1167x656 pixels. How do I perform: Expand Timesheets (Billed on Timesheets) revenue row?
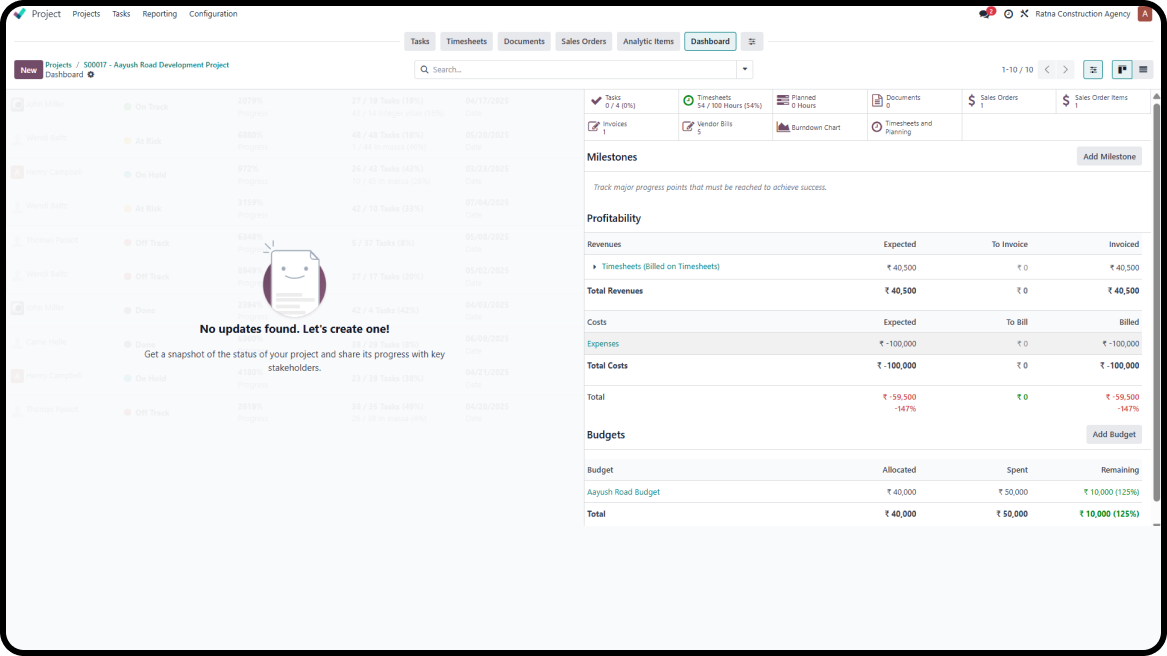pos(595,267)
